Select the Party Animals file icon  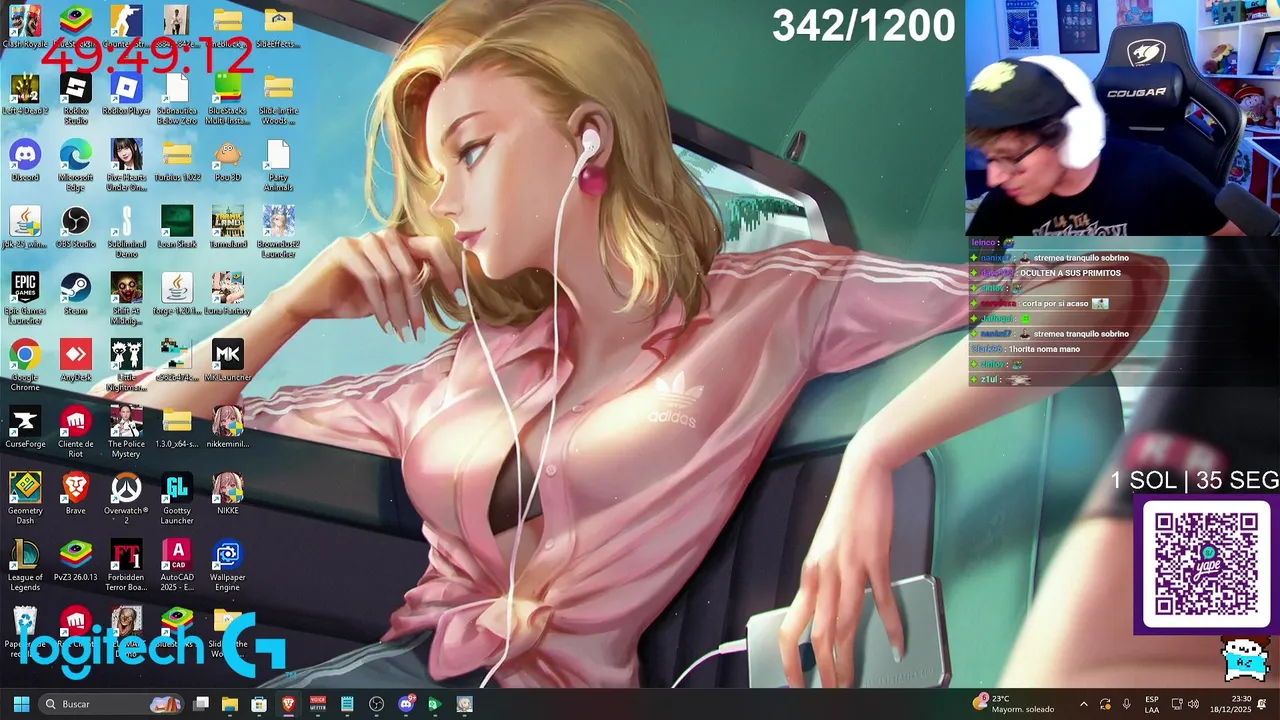278,166
